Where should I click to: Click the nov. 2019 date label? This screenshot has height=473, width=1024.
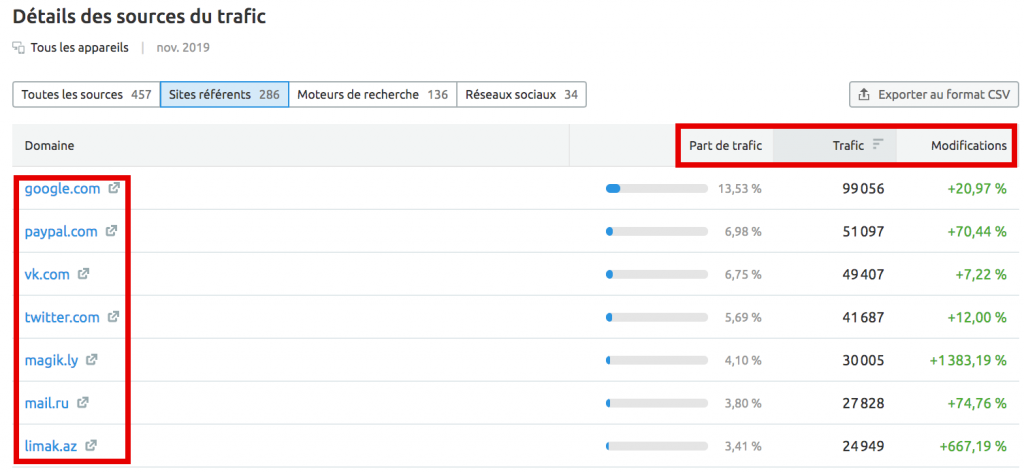coord(183,48)
